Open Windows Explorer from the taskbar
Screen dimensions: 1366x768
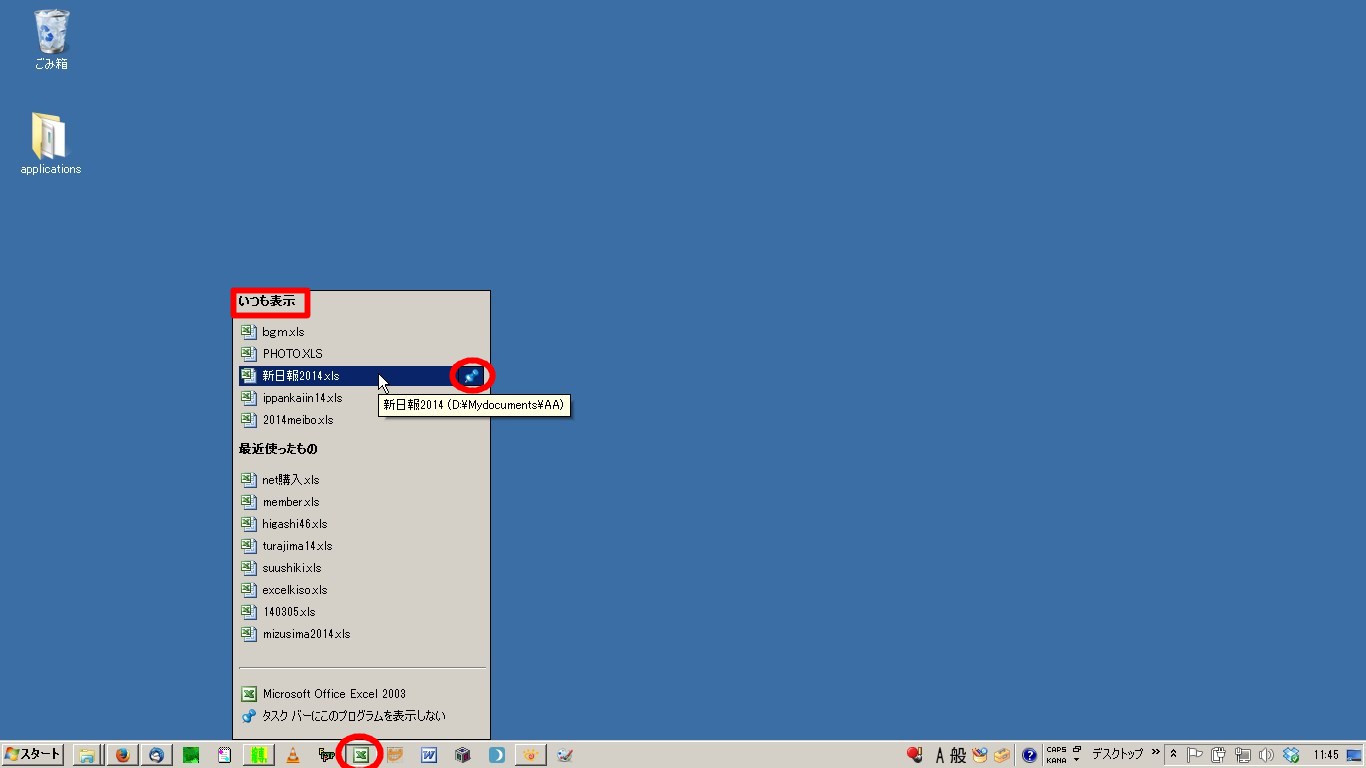tap(88, 755)
